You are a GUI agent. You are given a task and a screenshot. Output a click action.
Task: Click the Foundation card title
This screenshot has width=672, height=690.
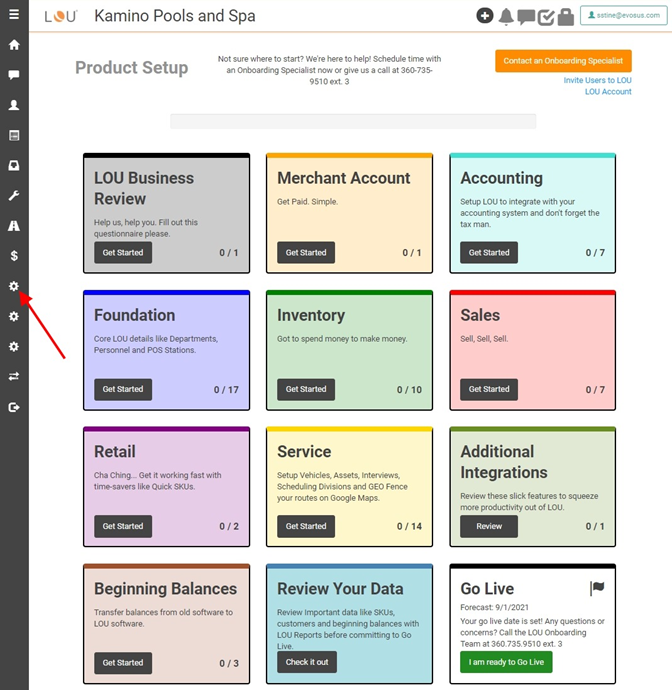tap(135, 315)
